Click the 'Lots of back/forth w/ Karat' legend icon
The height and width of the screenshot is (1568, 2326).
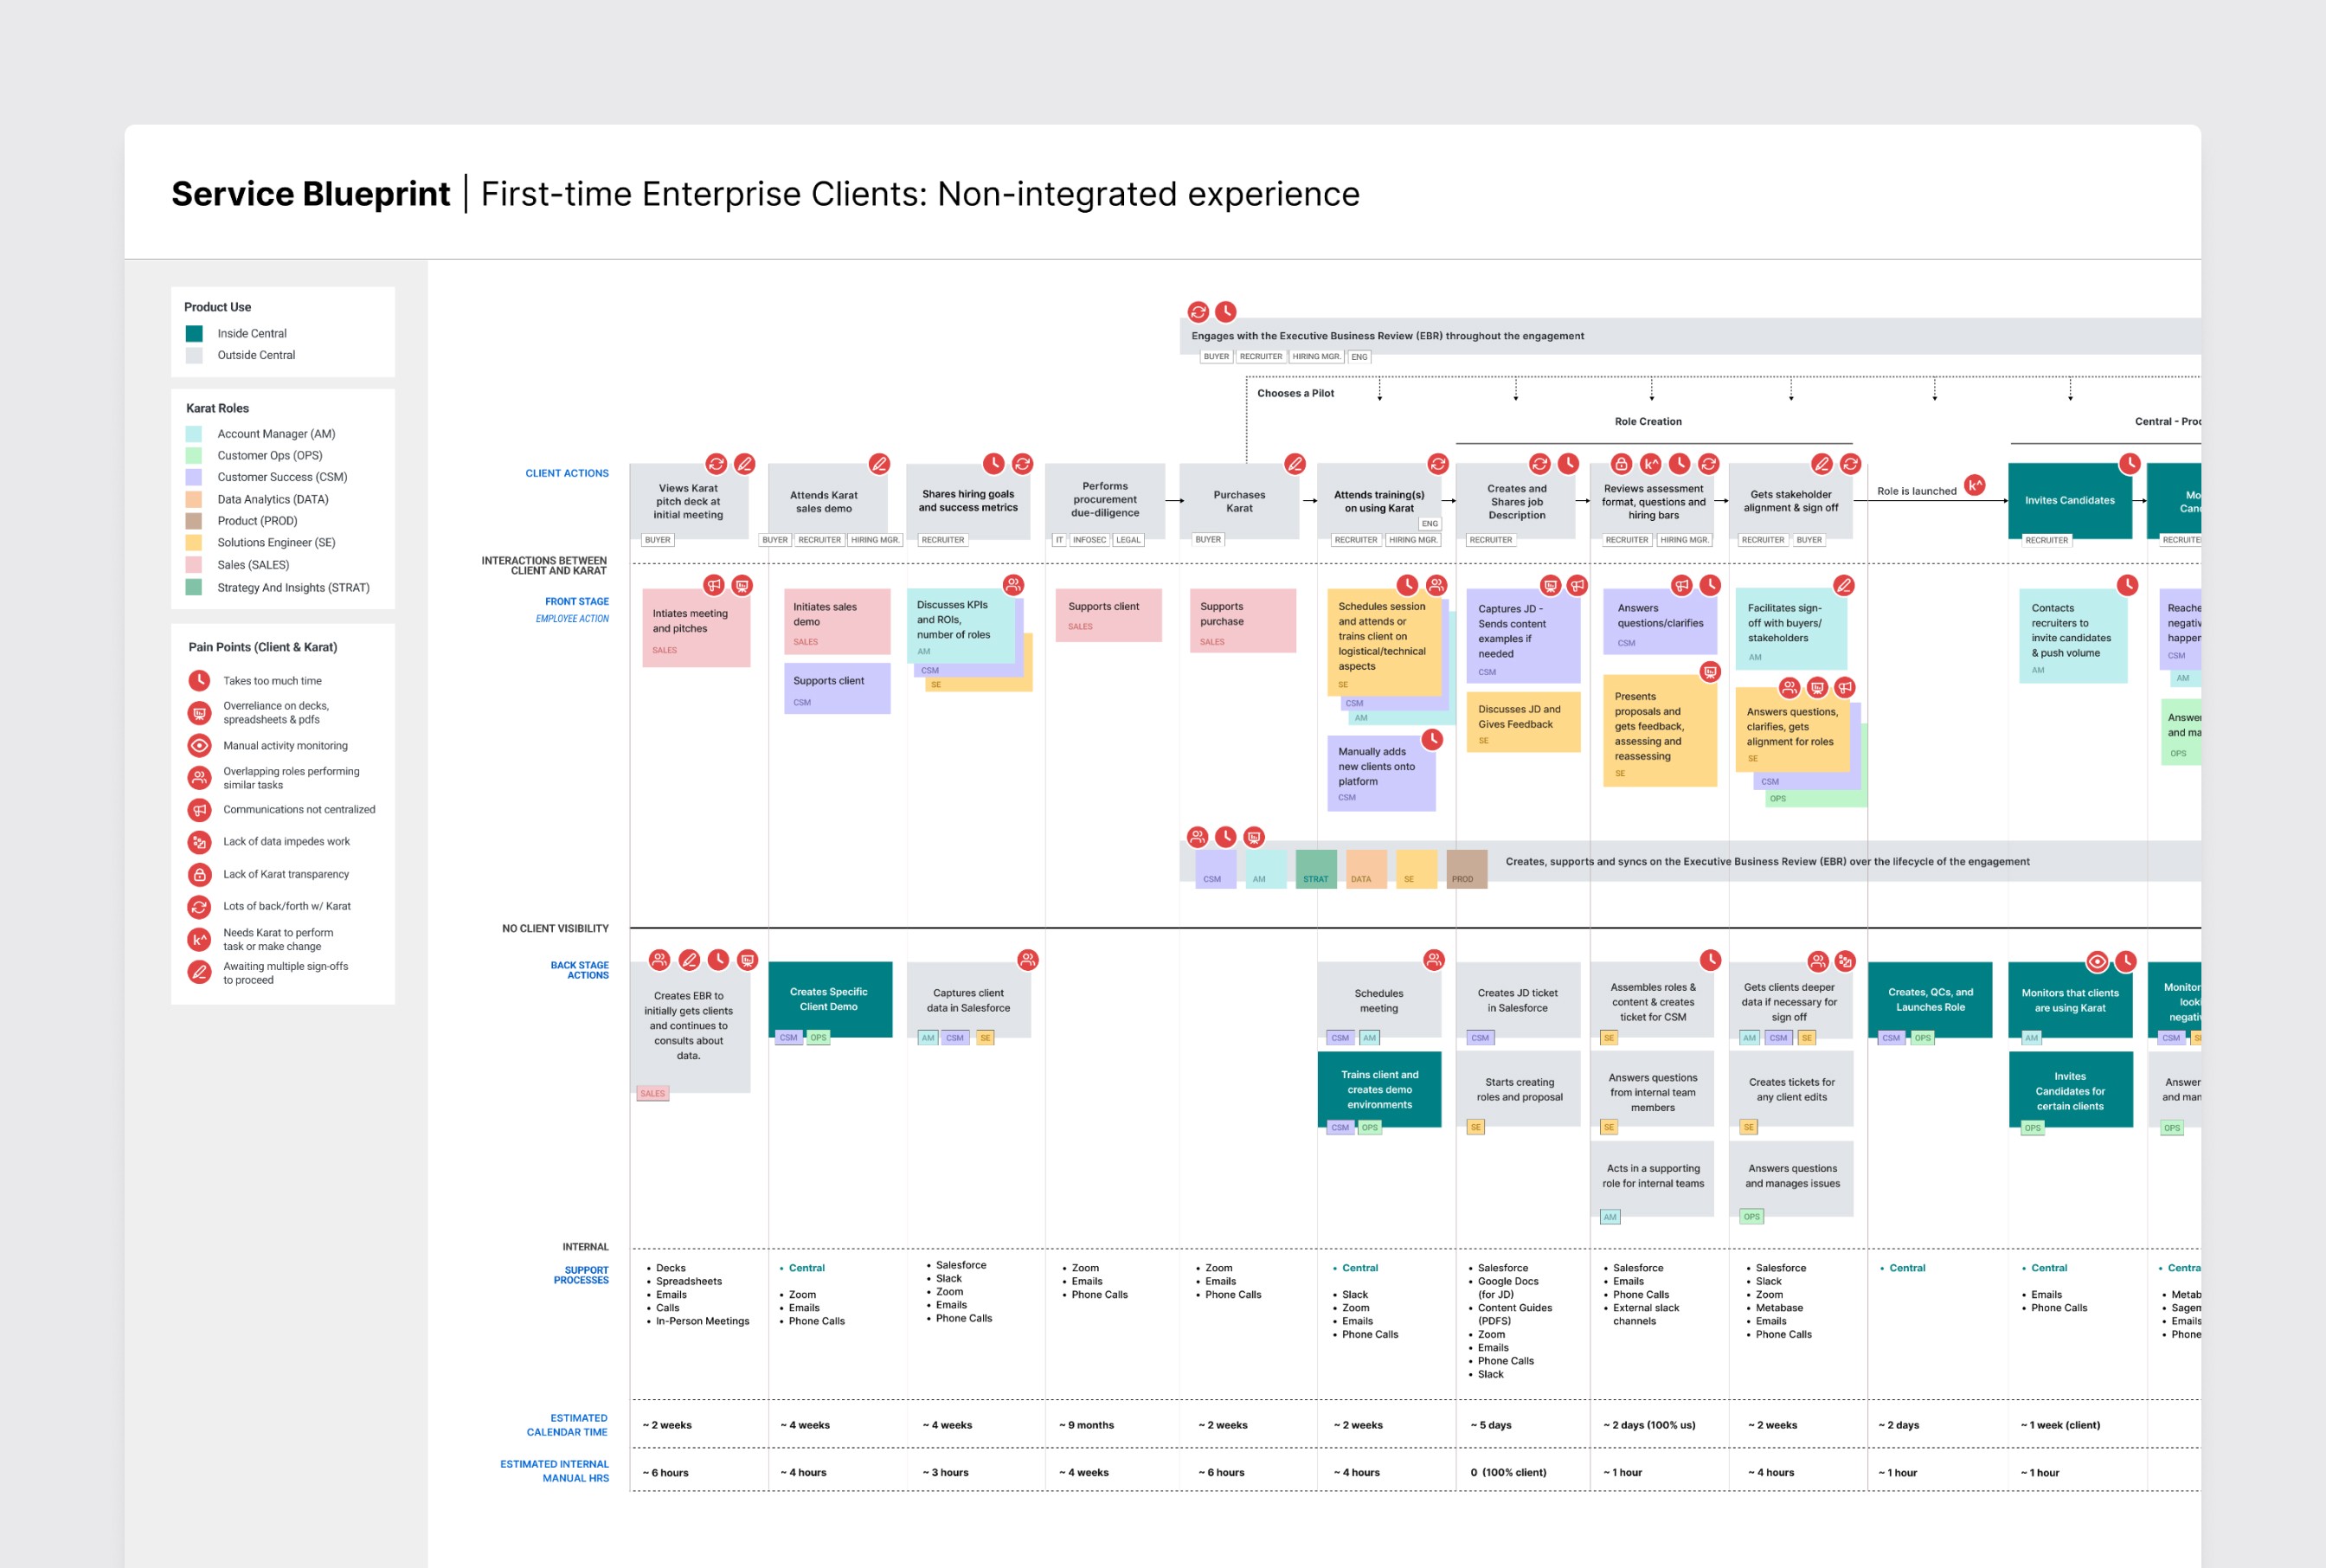(x=199, y=907)
